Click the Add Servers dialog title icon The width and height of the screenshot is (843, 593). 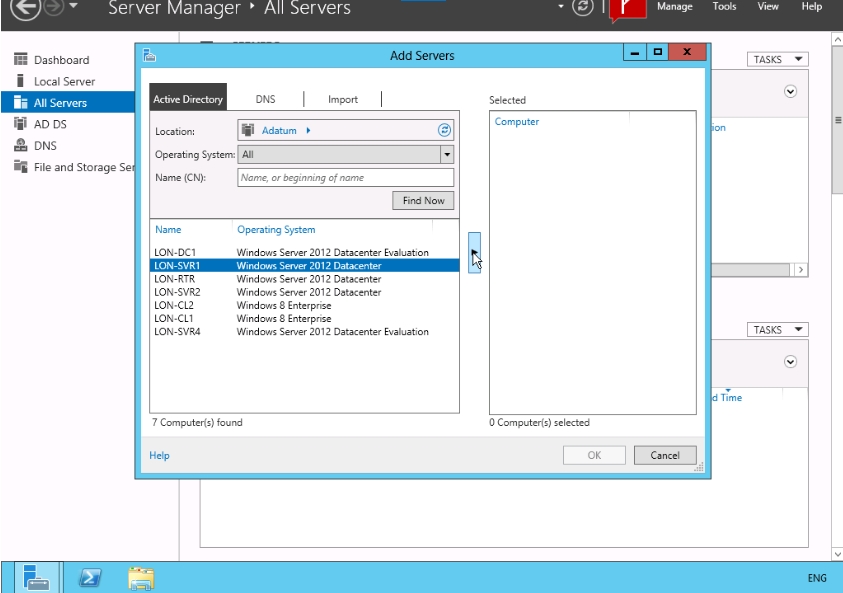pos(149,55)
